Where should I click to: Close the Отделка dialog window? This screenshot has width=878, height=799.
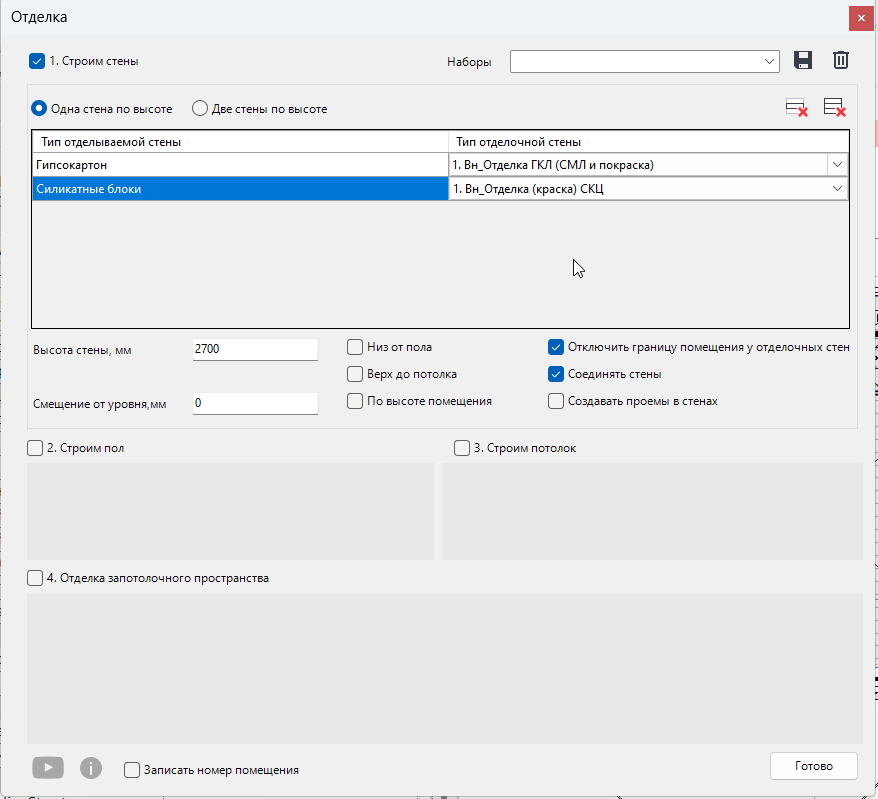coord(860,18)
